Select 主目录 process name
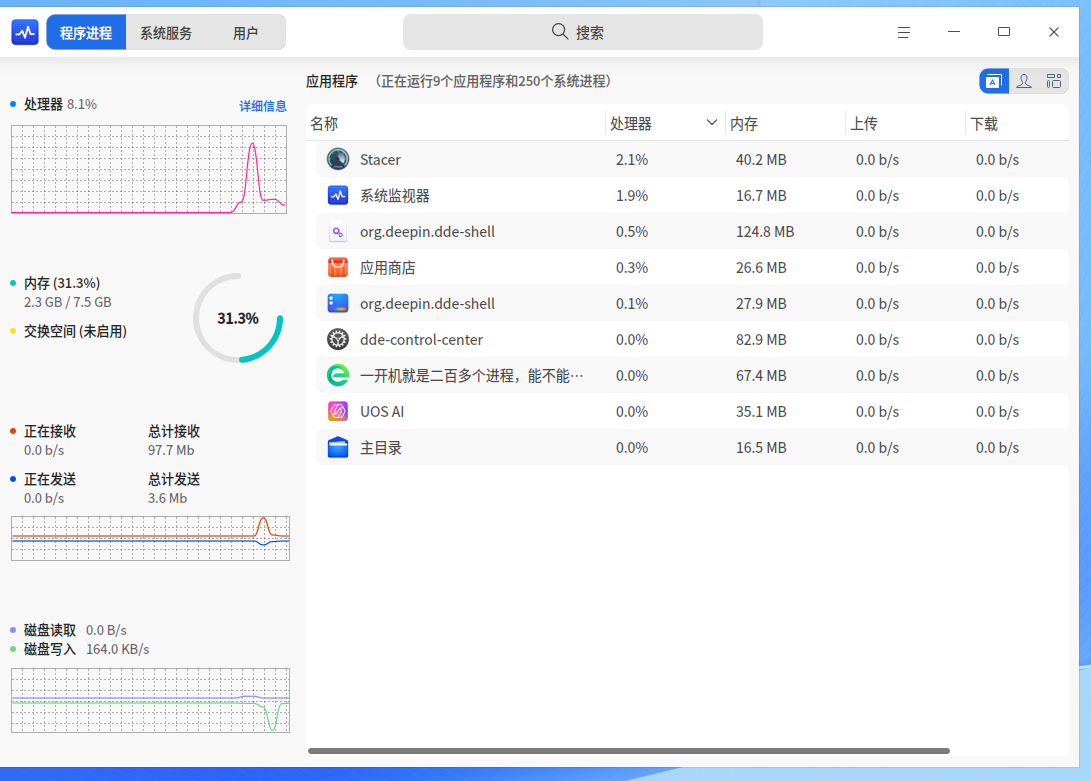The height and width of the screenshot is (781, 1091). (381, 448)
